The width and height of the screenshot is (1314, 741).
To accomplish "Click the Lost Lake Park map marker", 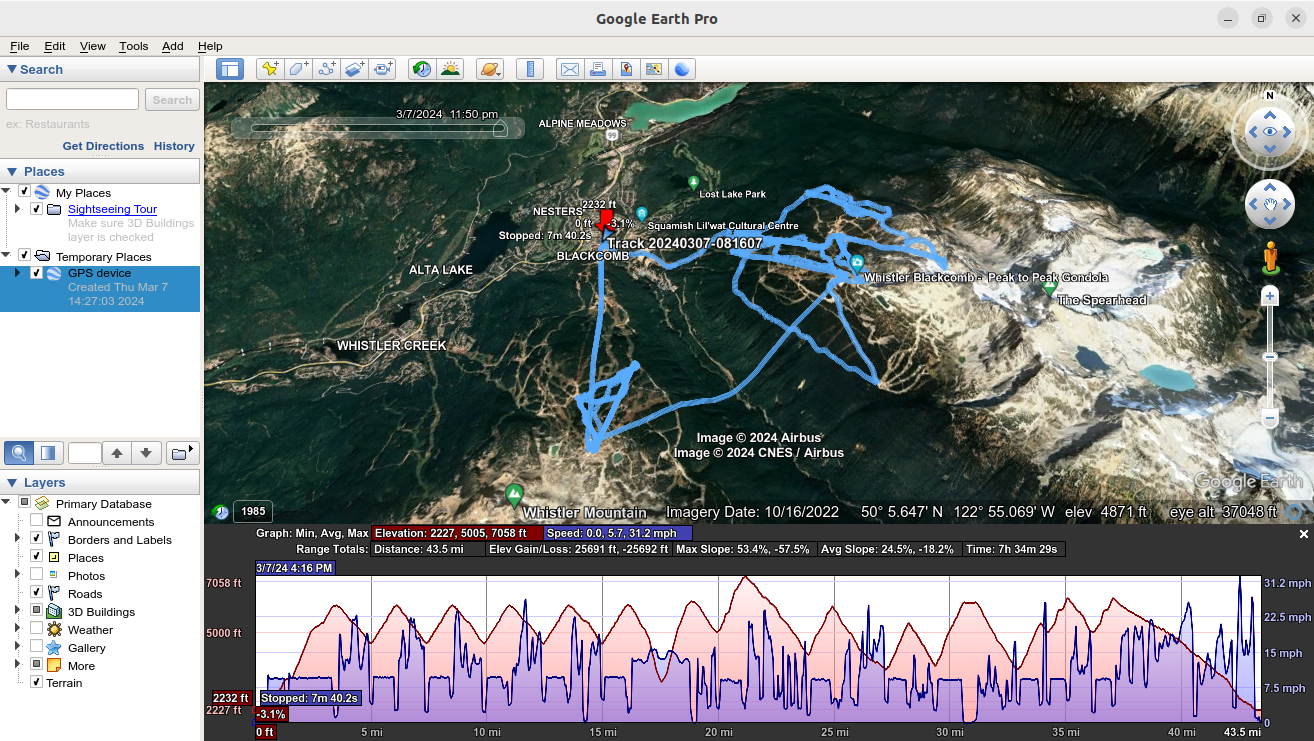I will click(x=693, y=182).
